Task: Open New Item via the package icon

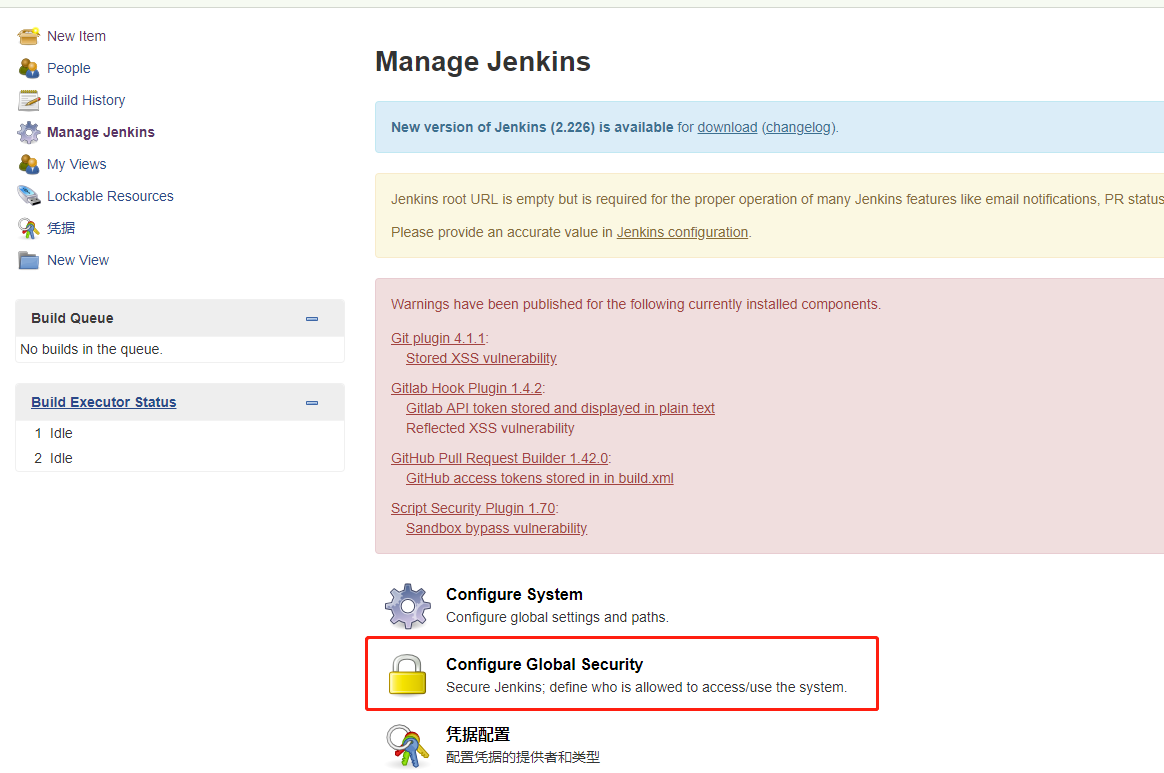Action: (x=28, y=36)
